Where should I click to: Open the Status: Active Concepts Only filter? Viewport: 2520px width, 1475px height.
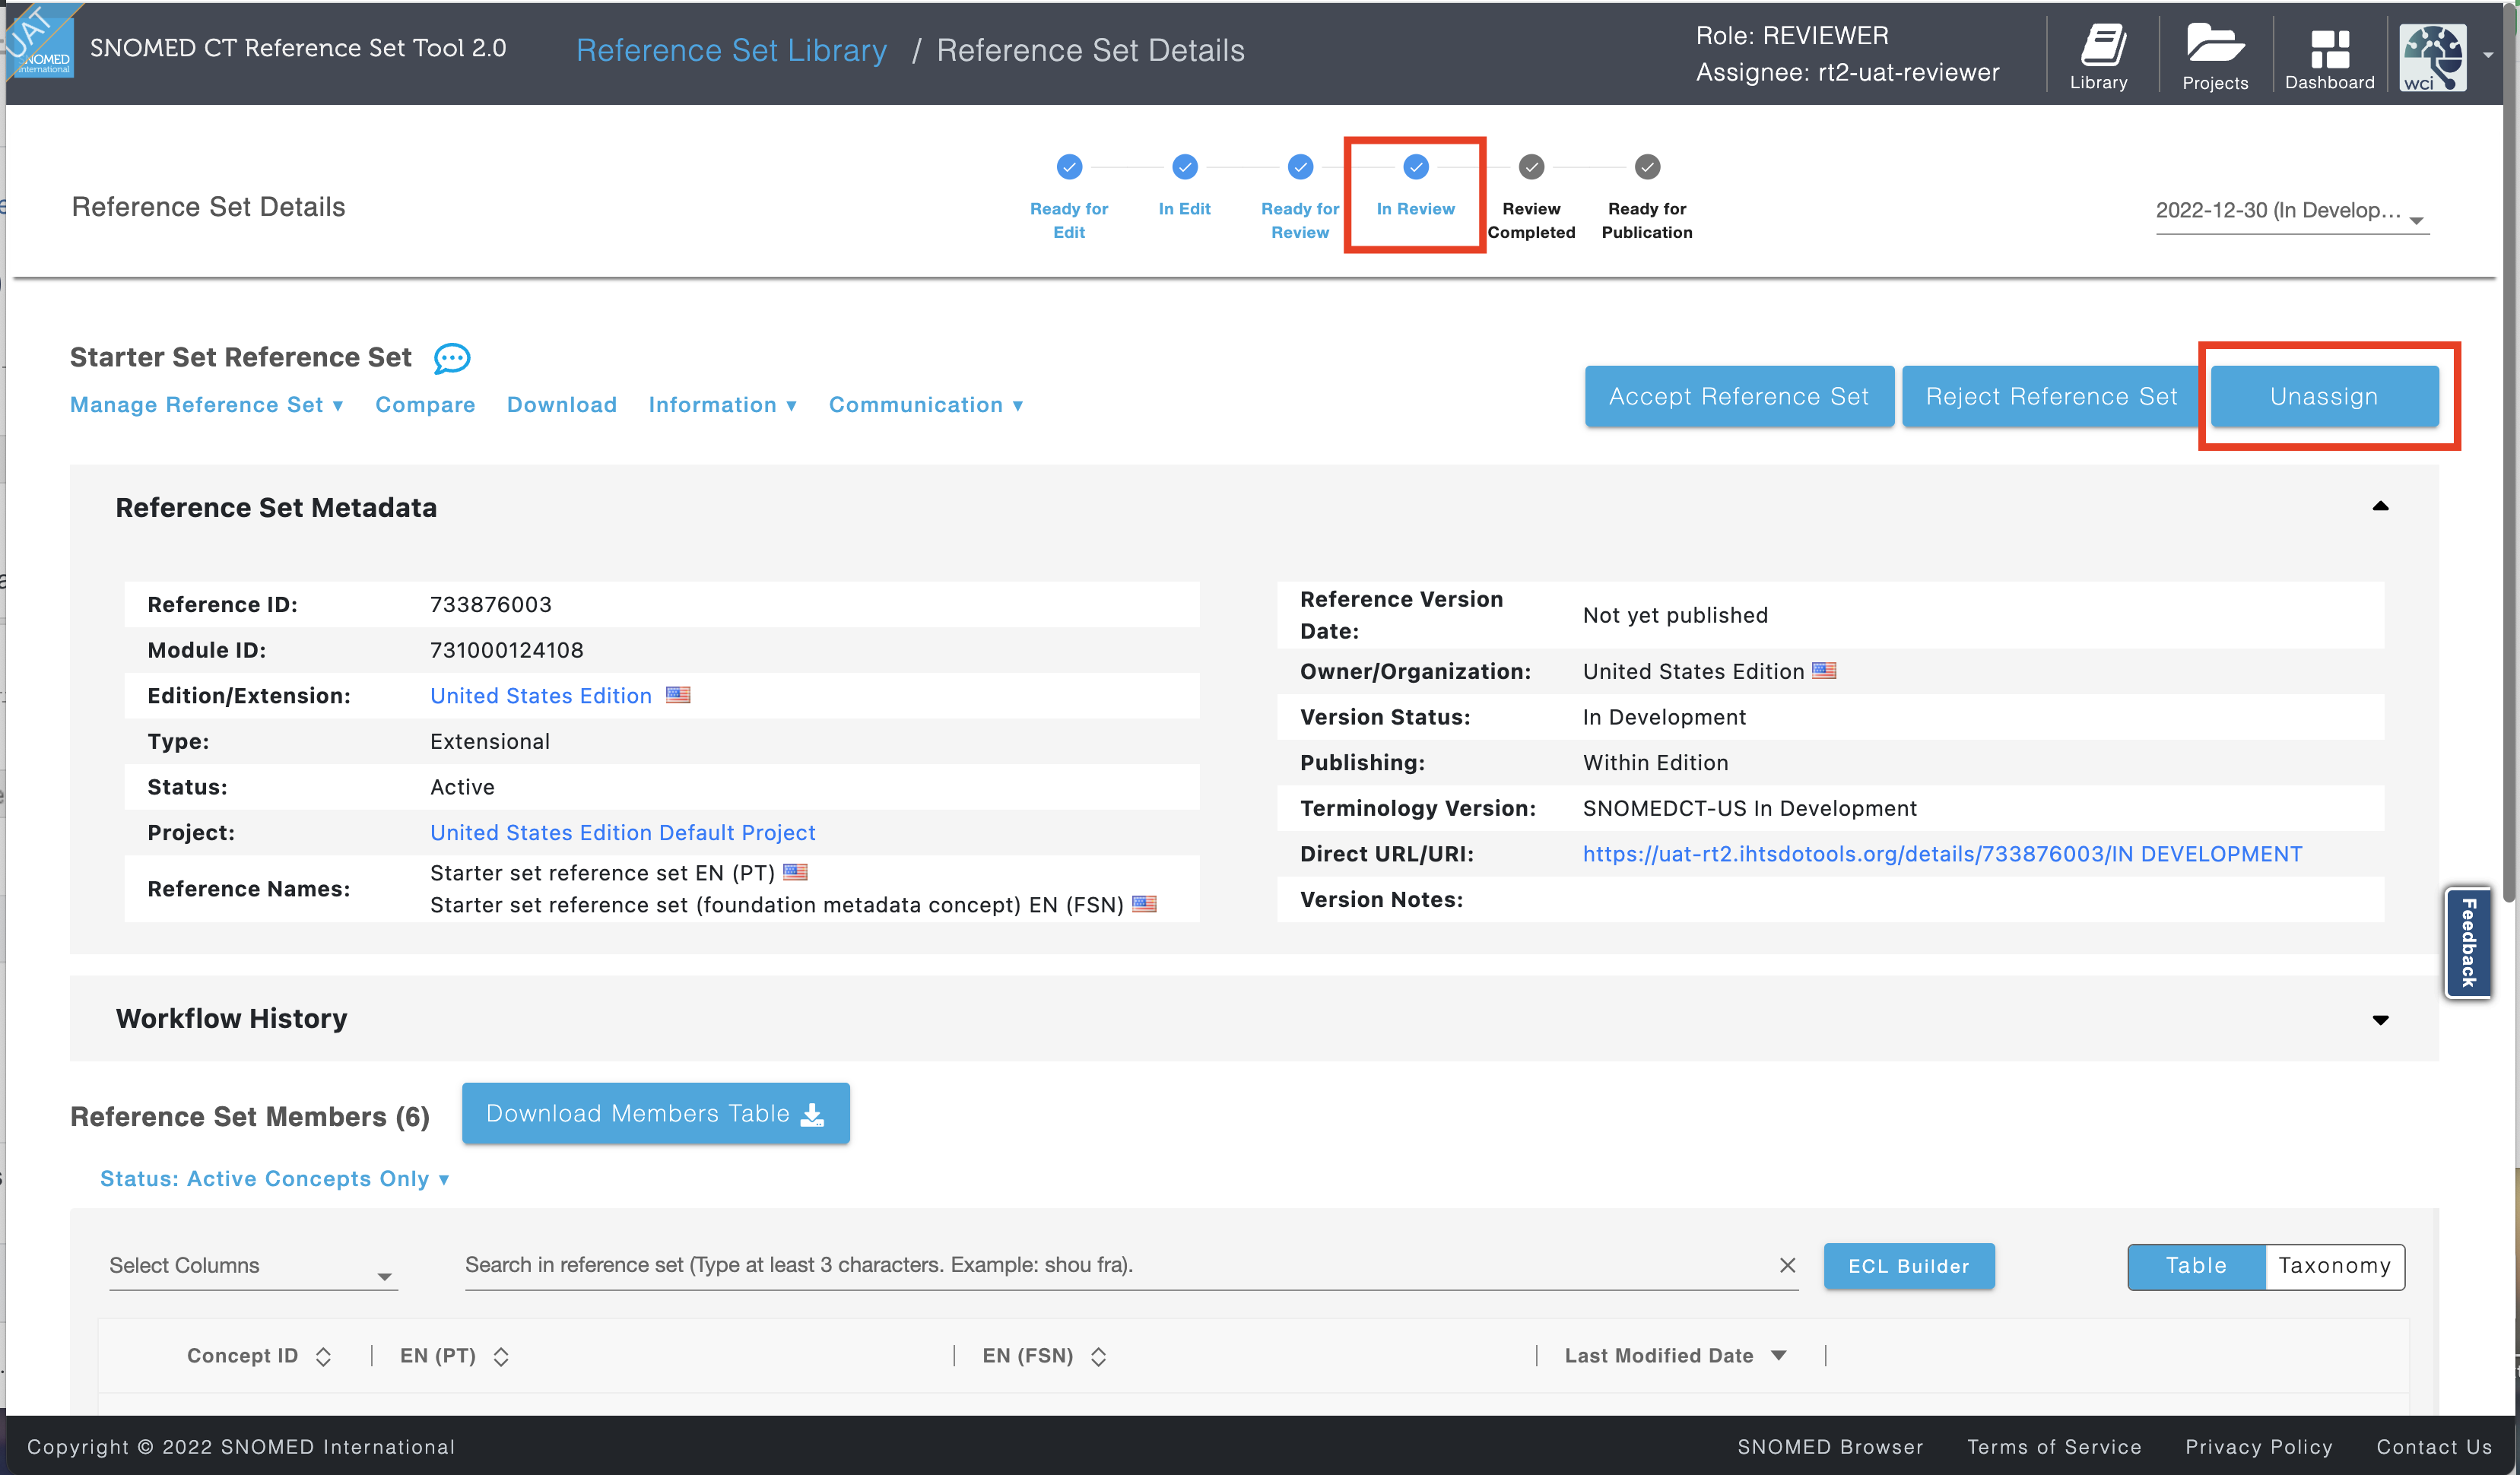275,1179
